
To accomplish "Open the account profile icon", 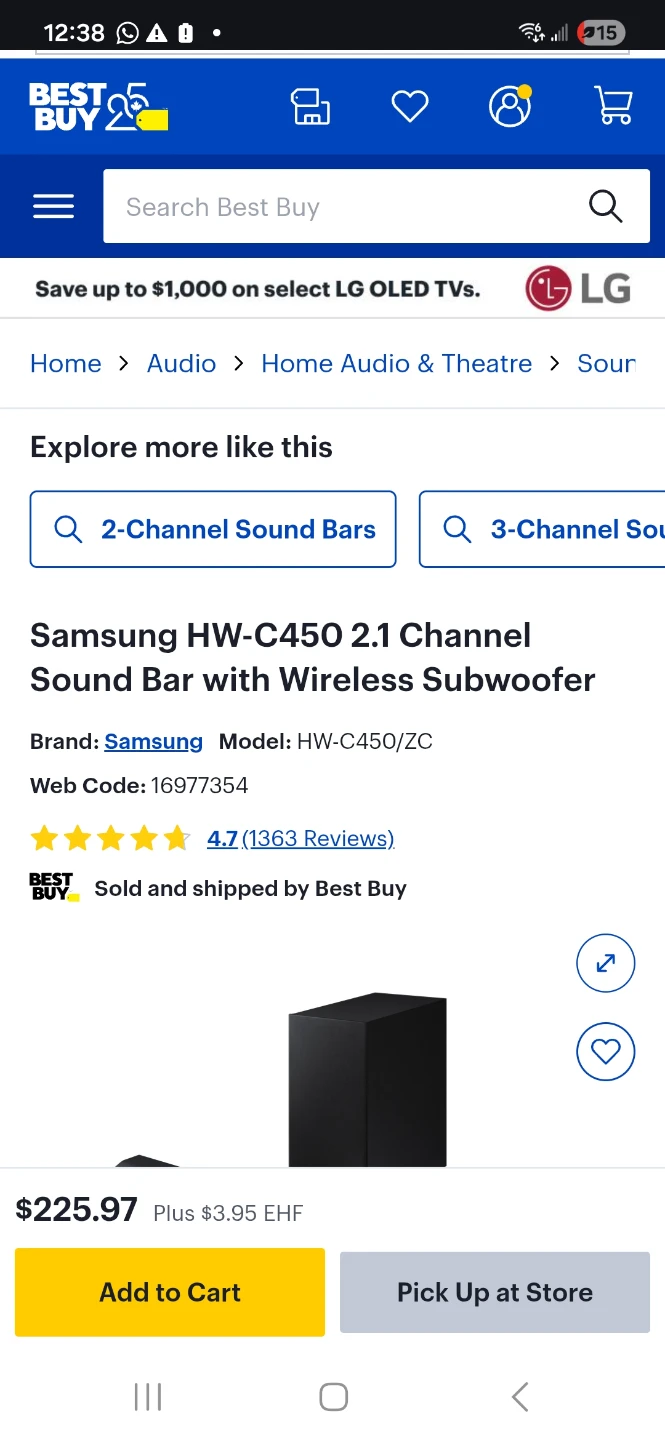I will 510,106.
